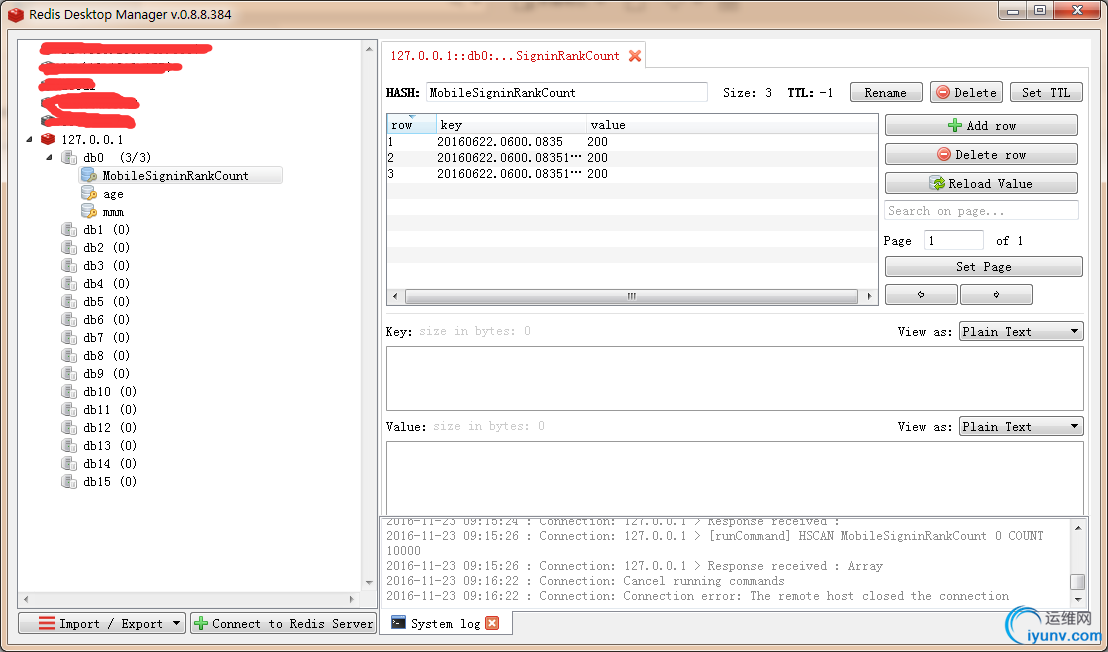The image size is (1108, 652).
Task: Click the Redis Desktop Manager title bar icon
Action: 16,13
